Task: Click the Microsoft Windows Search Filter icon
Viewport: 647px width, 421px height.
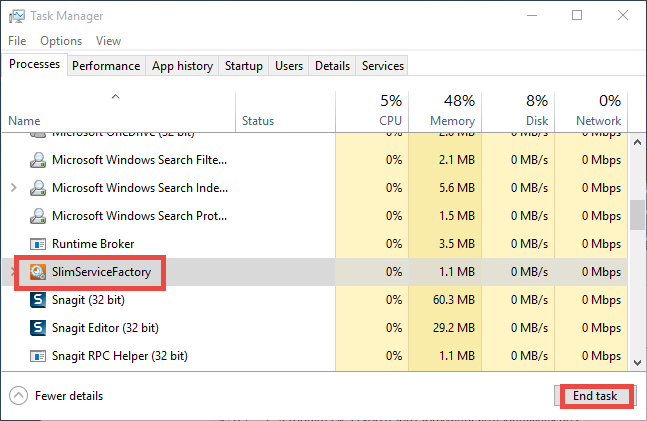Action: pos(38,160)
